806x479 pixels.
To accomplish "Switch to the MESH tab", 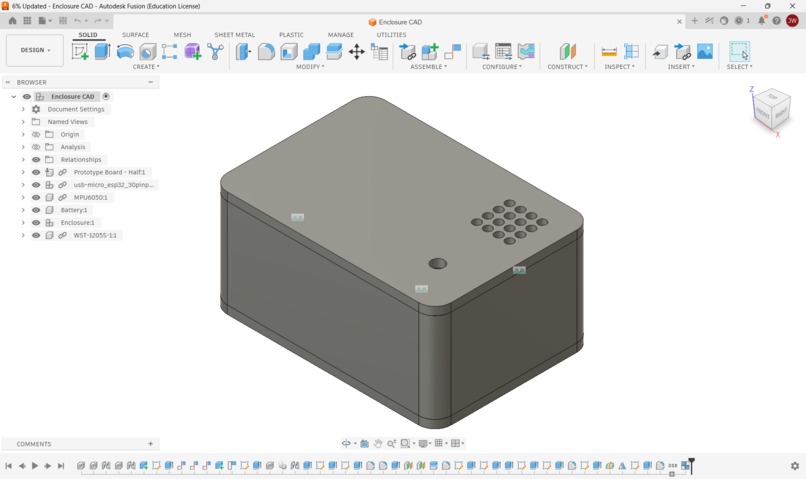I will pyautogui.click(x=182, y=35).
